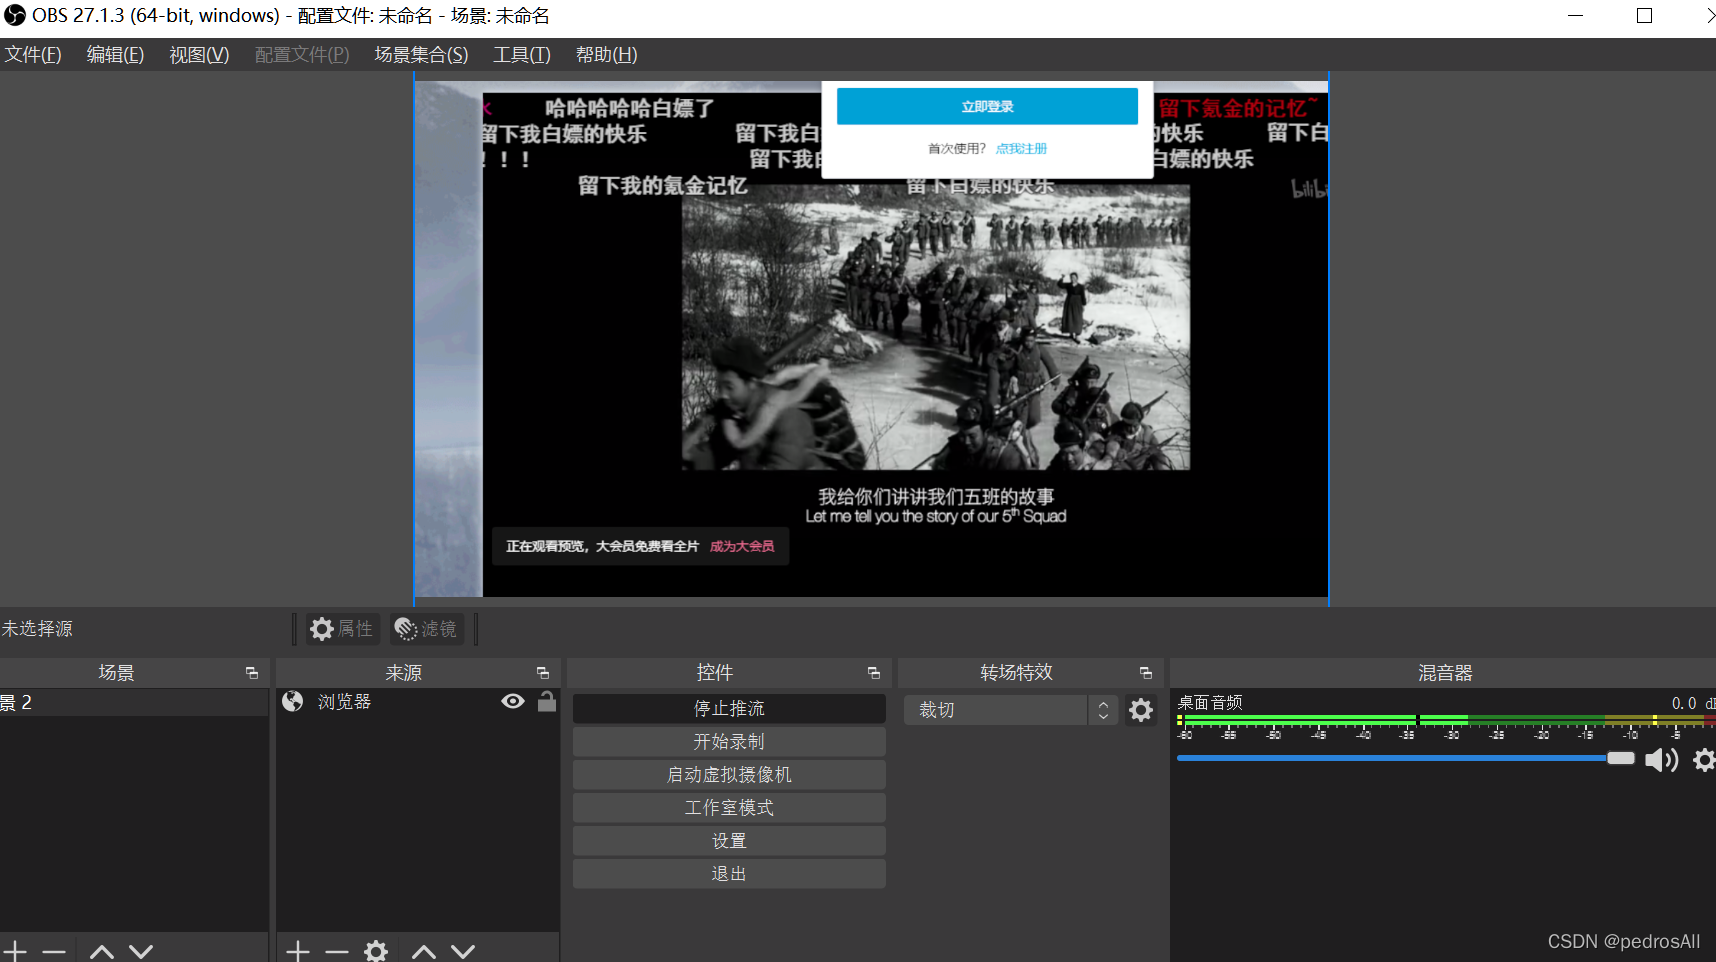Mute 桌面音频 with the speaker icon
Viewport: 1716px width, 962px height.
[x=1662, y=760]
